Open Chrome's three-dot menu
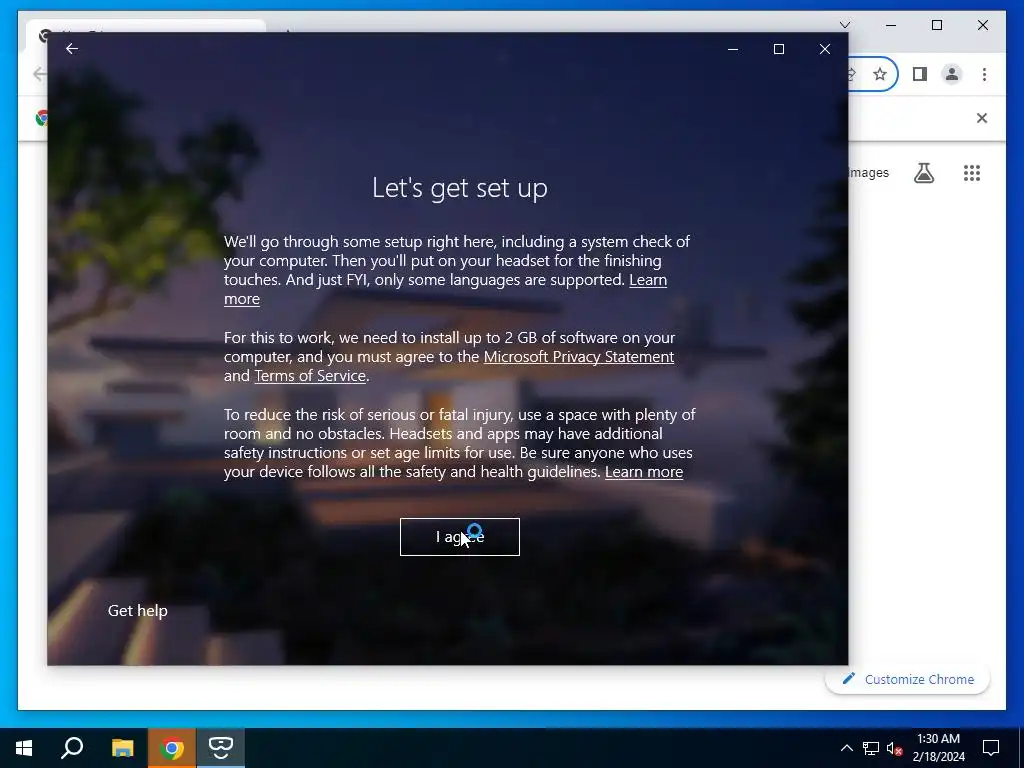Image resolution: width=1024 pixels, height=768 pixels. pyautogui.click(x=984, y=74)
